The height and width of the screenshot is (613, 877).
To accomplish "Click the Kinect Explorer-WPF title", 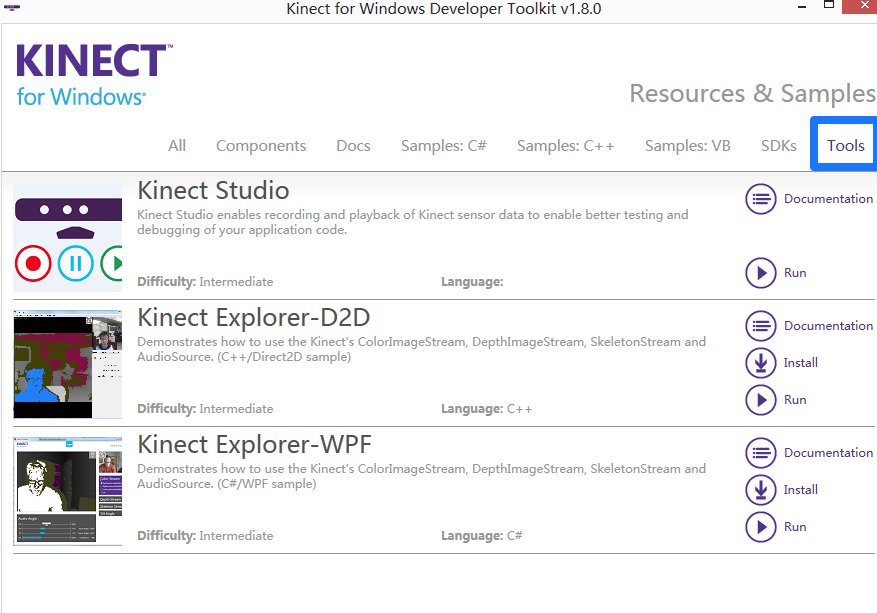I will coord(254,445).
